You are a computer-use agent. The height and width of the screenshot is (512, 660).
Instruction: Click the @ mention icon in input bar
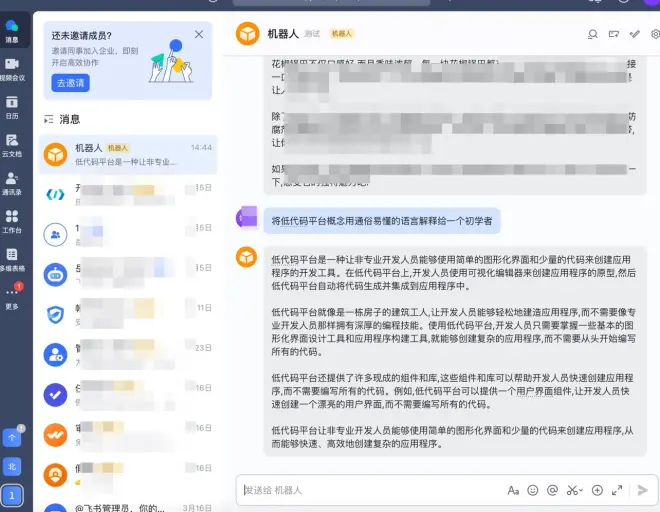coord(552,490)
